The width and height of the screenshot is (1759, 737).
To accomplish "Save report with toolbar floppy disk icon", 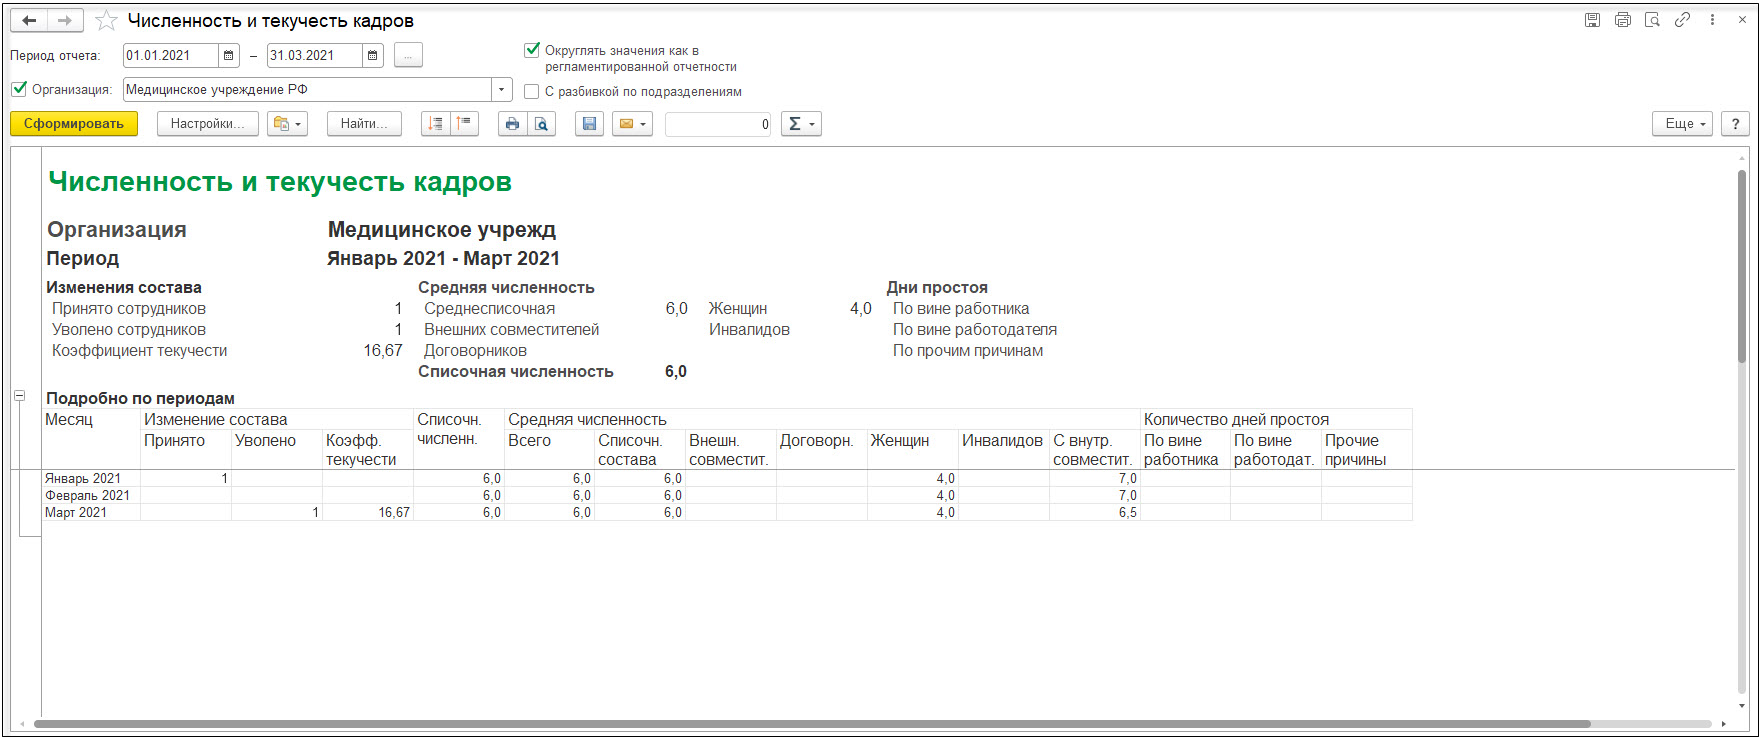I will click(x=589, y=124).
